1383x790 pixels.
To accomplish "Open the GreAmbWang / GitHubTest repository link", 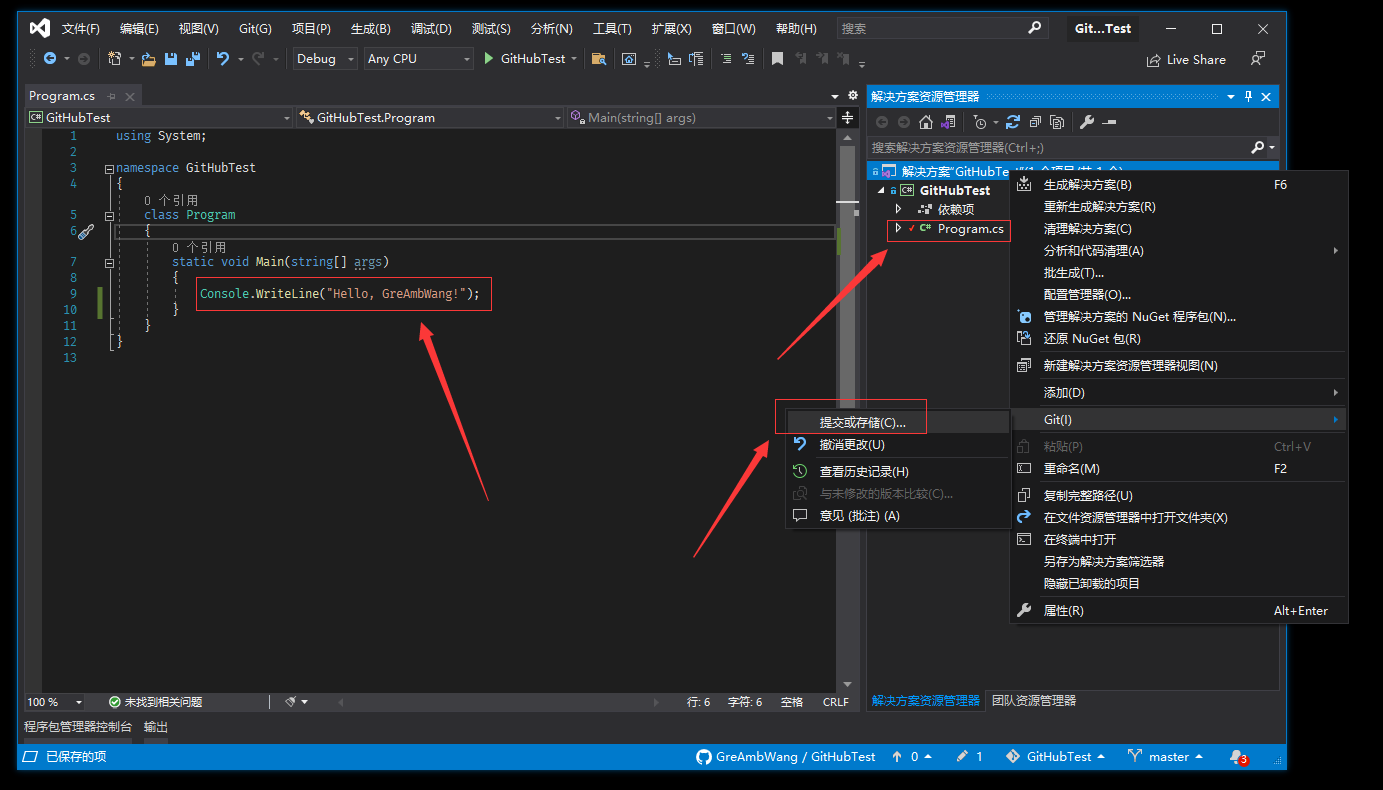I will point(795,757).
